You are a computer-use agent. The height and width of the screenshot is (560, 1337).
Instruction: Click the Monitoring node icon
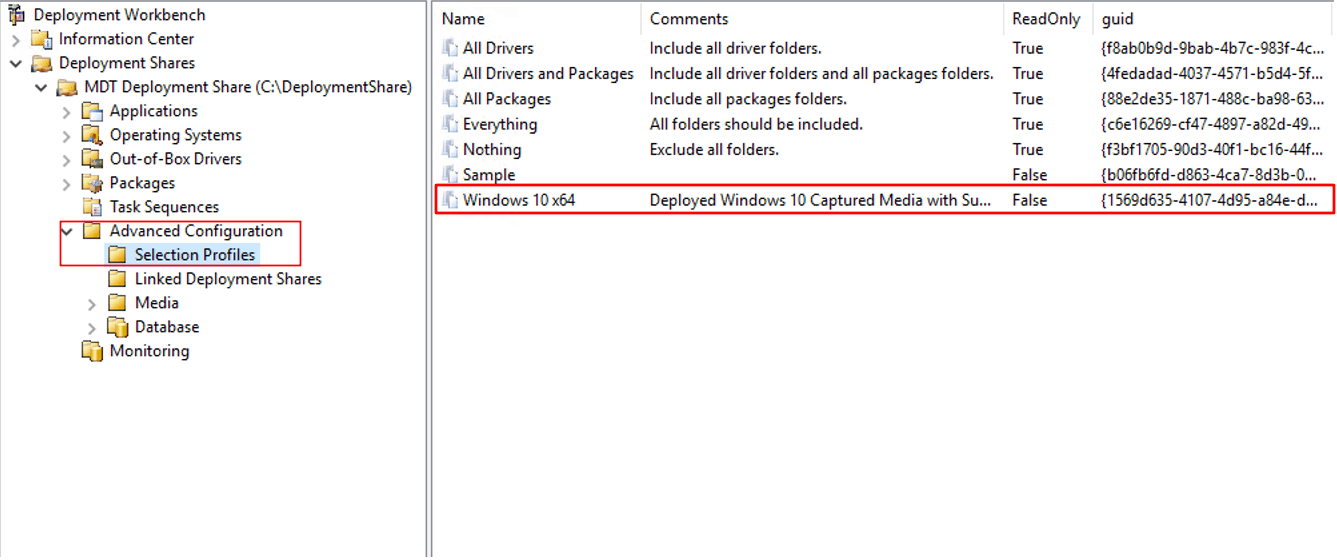pos(92,351)
